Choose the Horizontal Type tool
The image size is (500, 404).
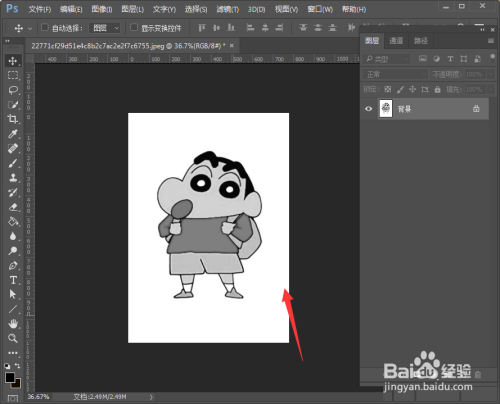(x=13, y=280)
